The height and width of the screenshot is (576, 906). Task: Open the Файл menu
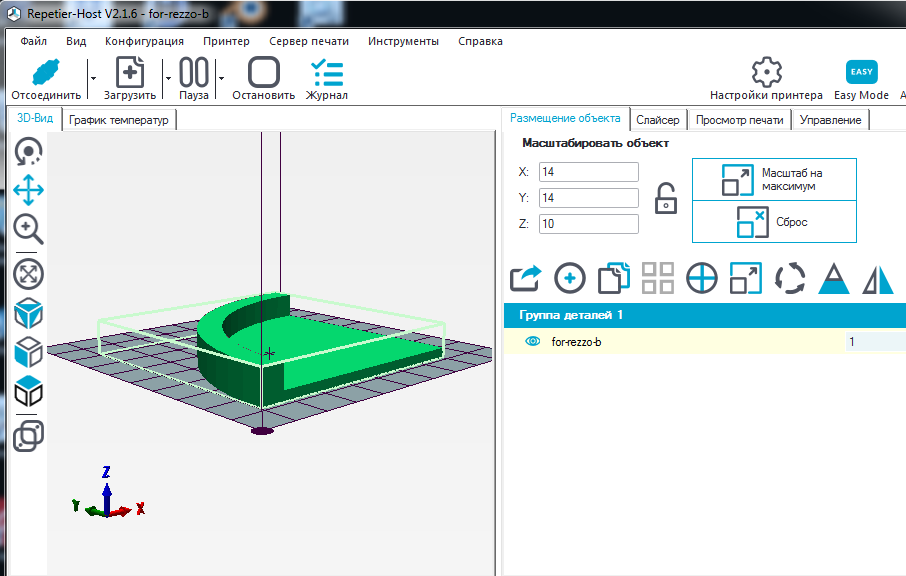(x=34, y=41)
